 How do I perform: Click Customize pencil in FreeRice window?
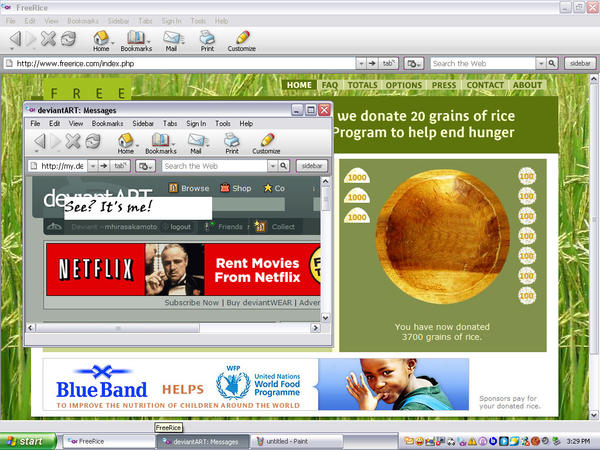click(x=243, y=38)
